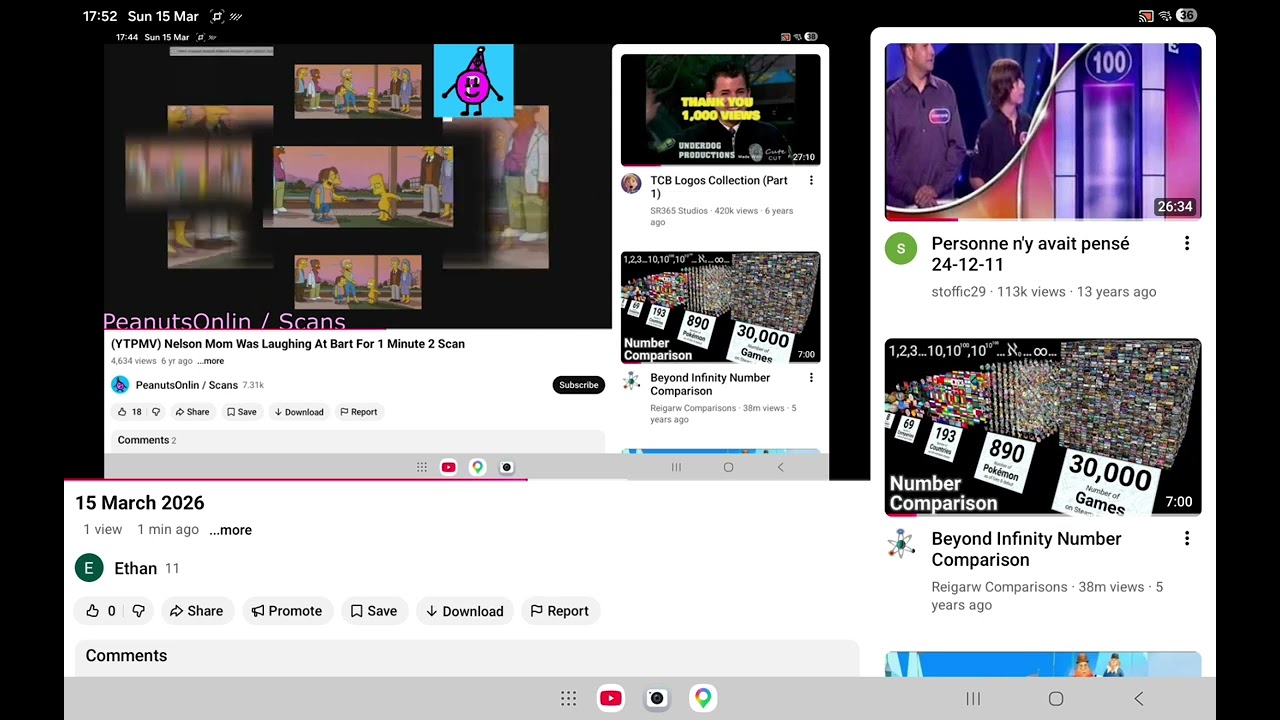This screenshot has height=720, width=1280.
Task: Open Reigarw Comparisons avatar in sidebar
Action: click(901, 544)
